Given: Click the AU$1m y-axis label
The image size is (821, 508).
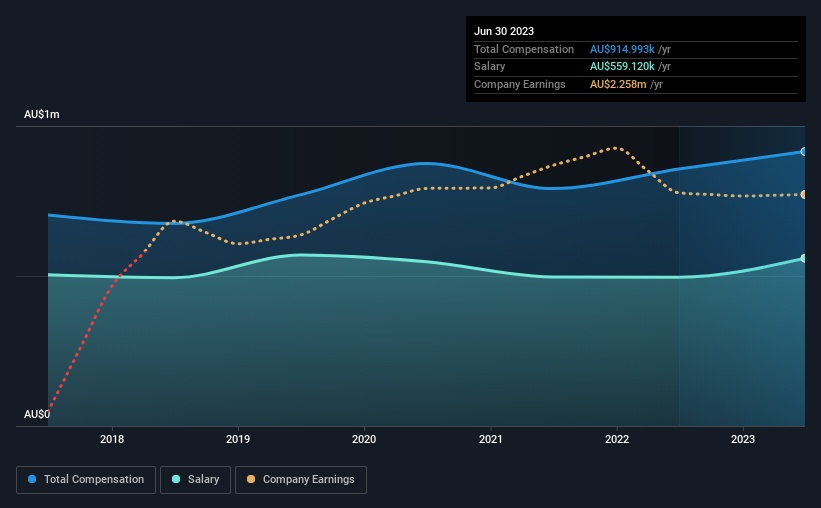Looking at the screenshot, I should tap(41, 114).
